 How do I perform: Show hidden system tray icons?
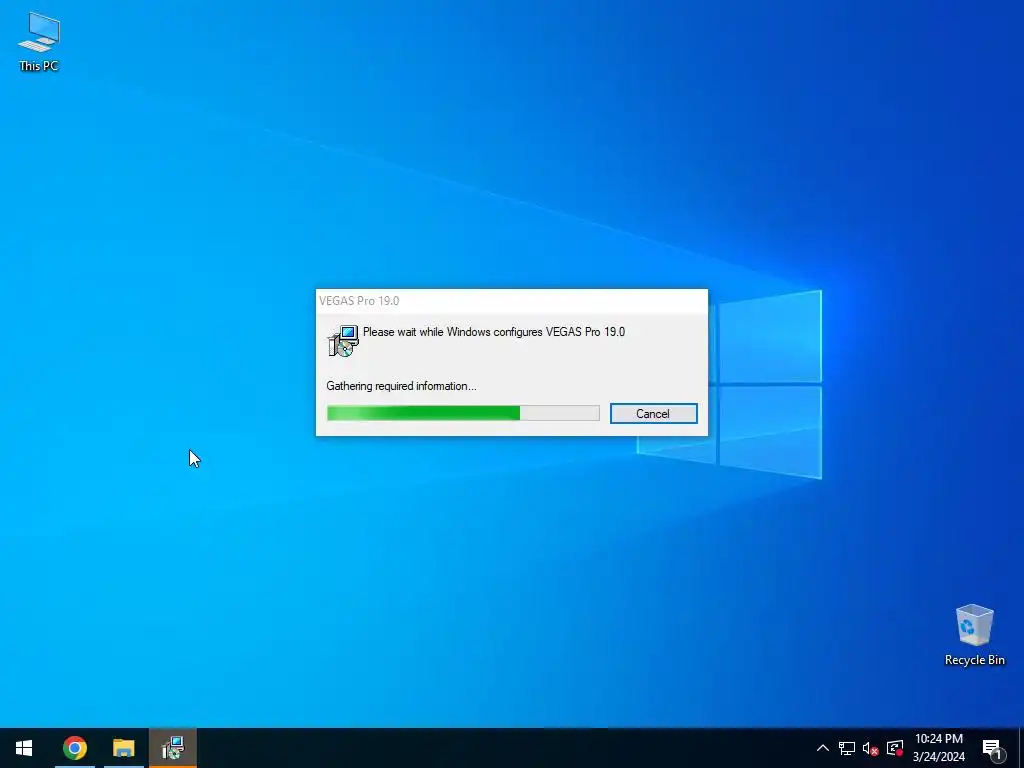pyautogui.click(x=823, y=748)
